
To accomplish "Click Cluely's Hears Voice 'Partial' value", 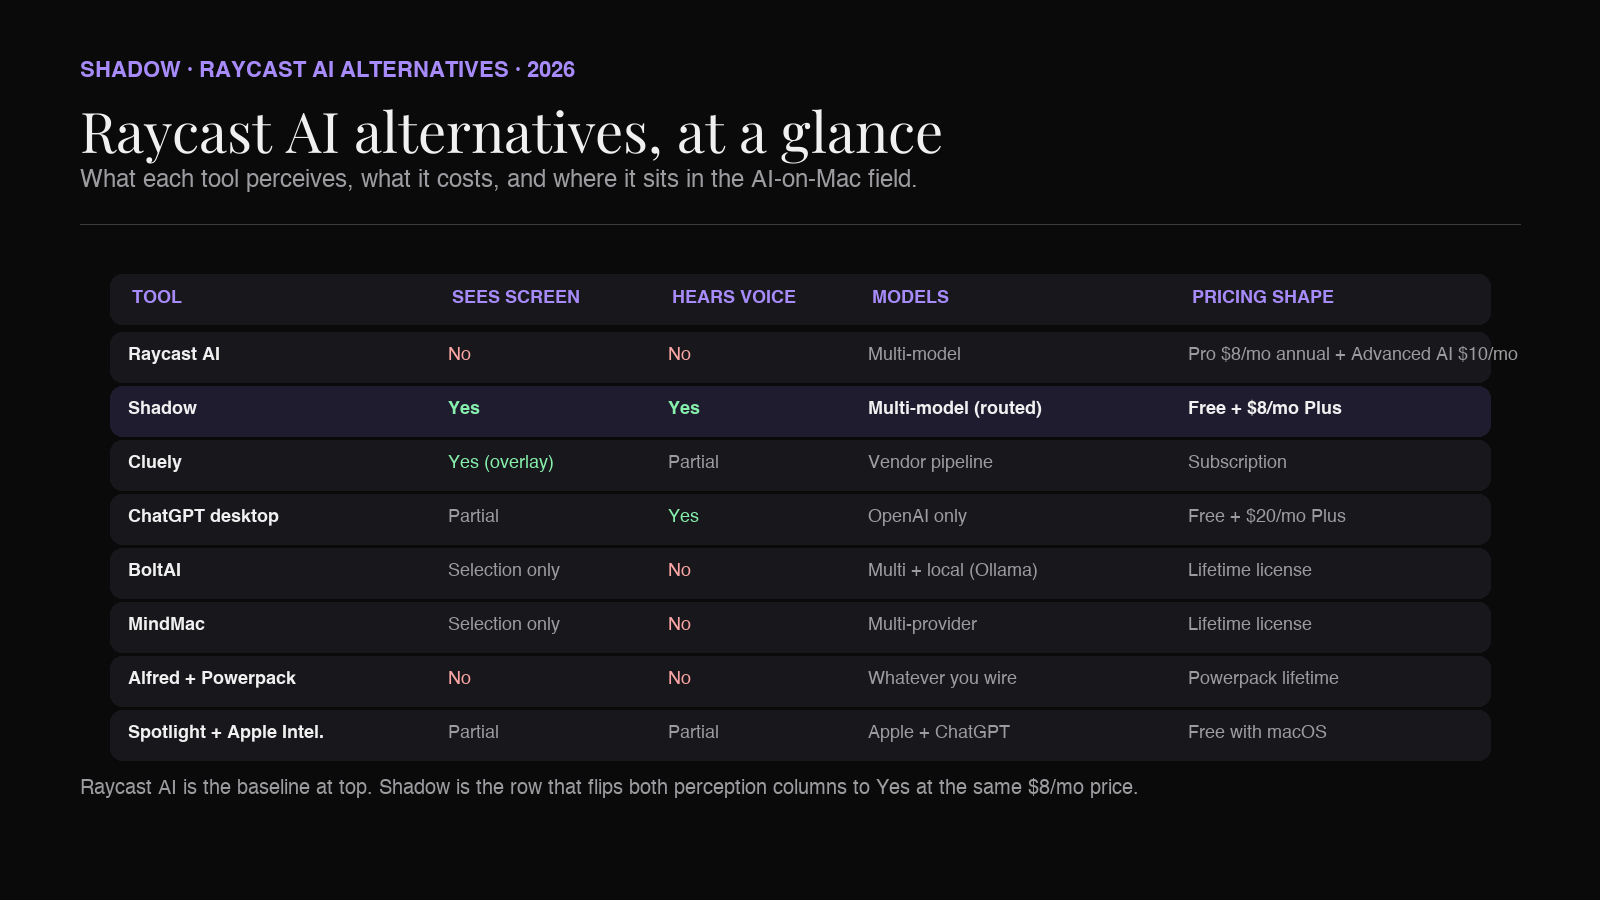I will [x=693, y=462].
